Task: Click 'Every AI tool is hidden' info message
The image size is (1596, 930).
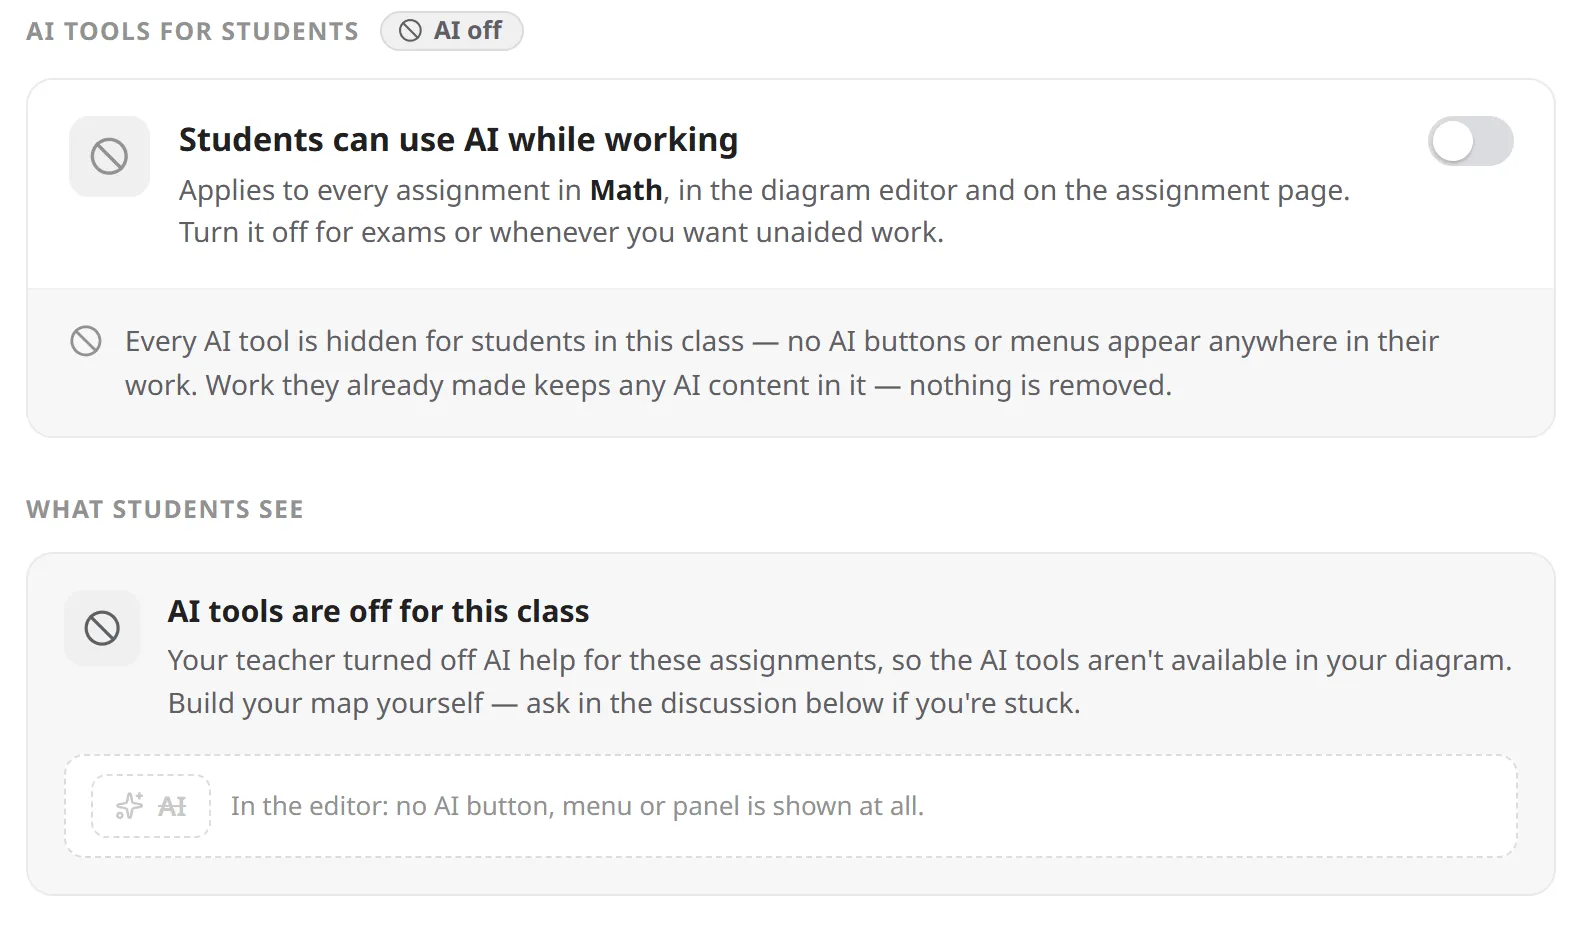Action: [782, 363]
